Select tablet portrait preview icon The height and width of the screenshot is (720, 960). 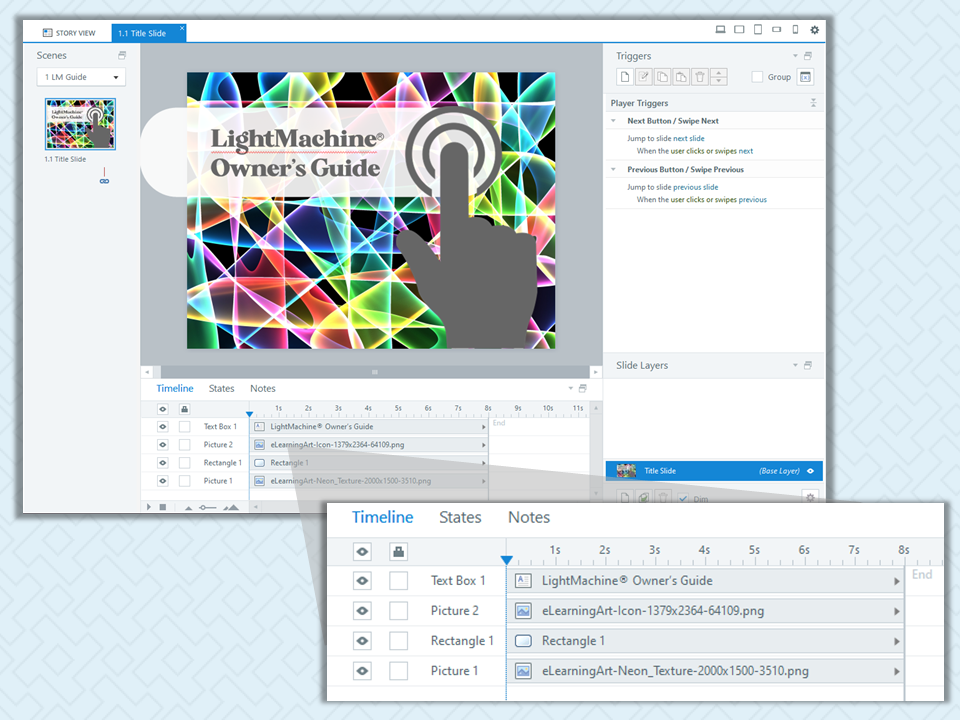tap(758, 29)
